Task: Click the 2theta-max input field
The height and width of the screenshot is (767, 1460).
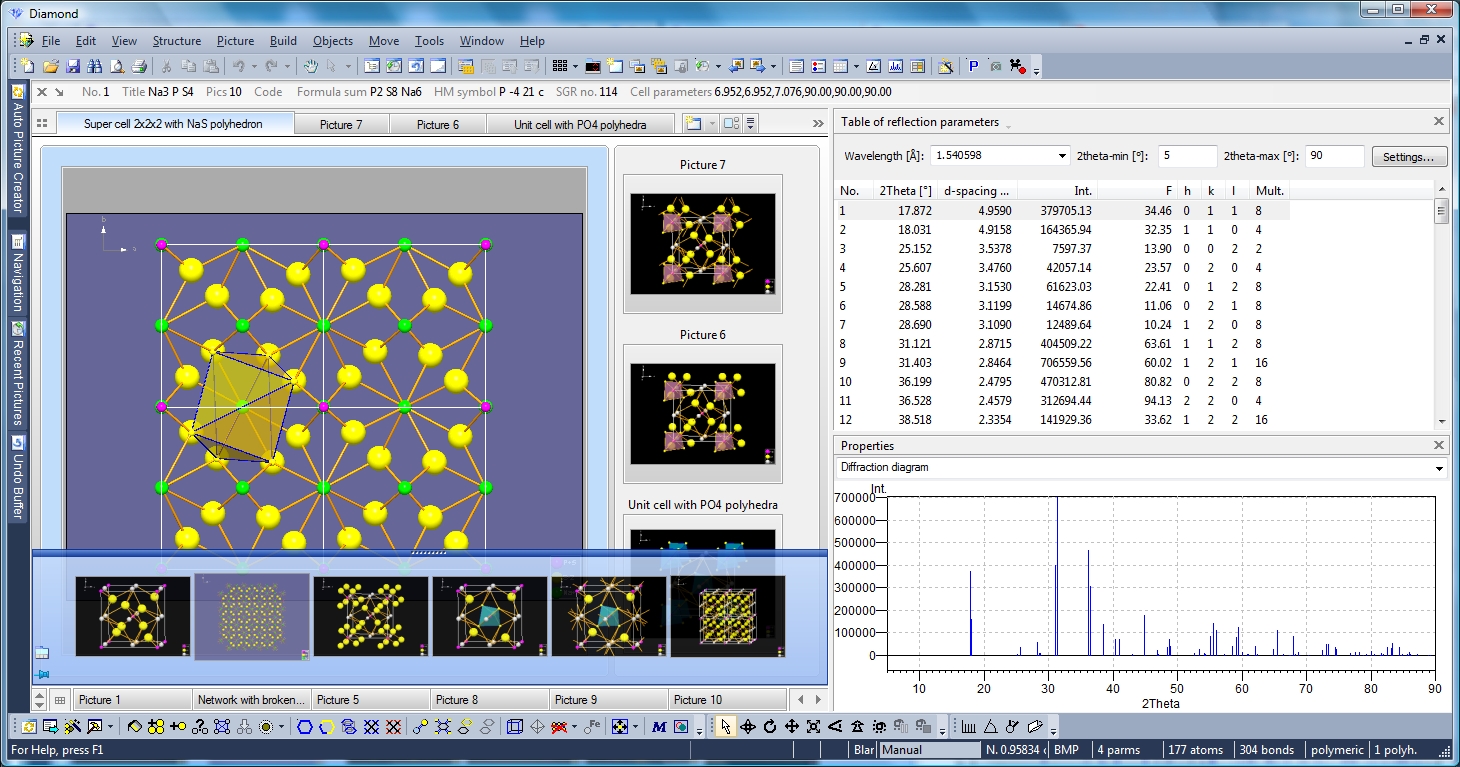Action: click(1334, 157)
